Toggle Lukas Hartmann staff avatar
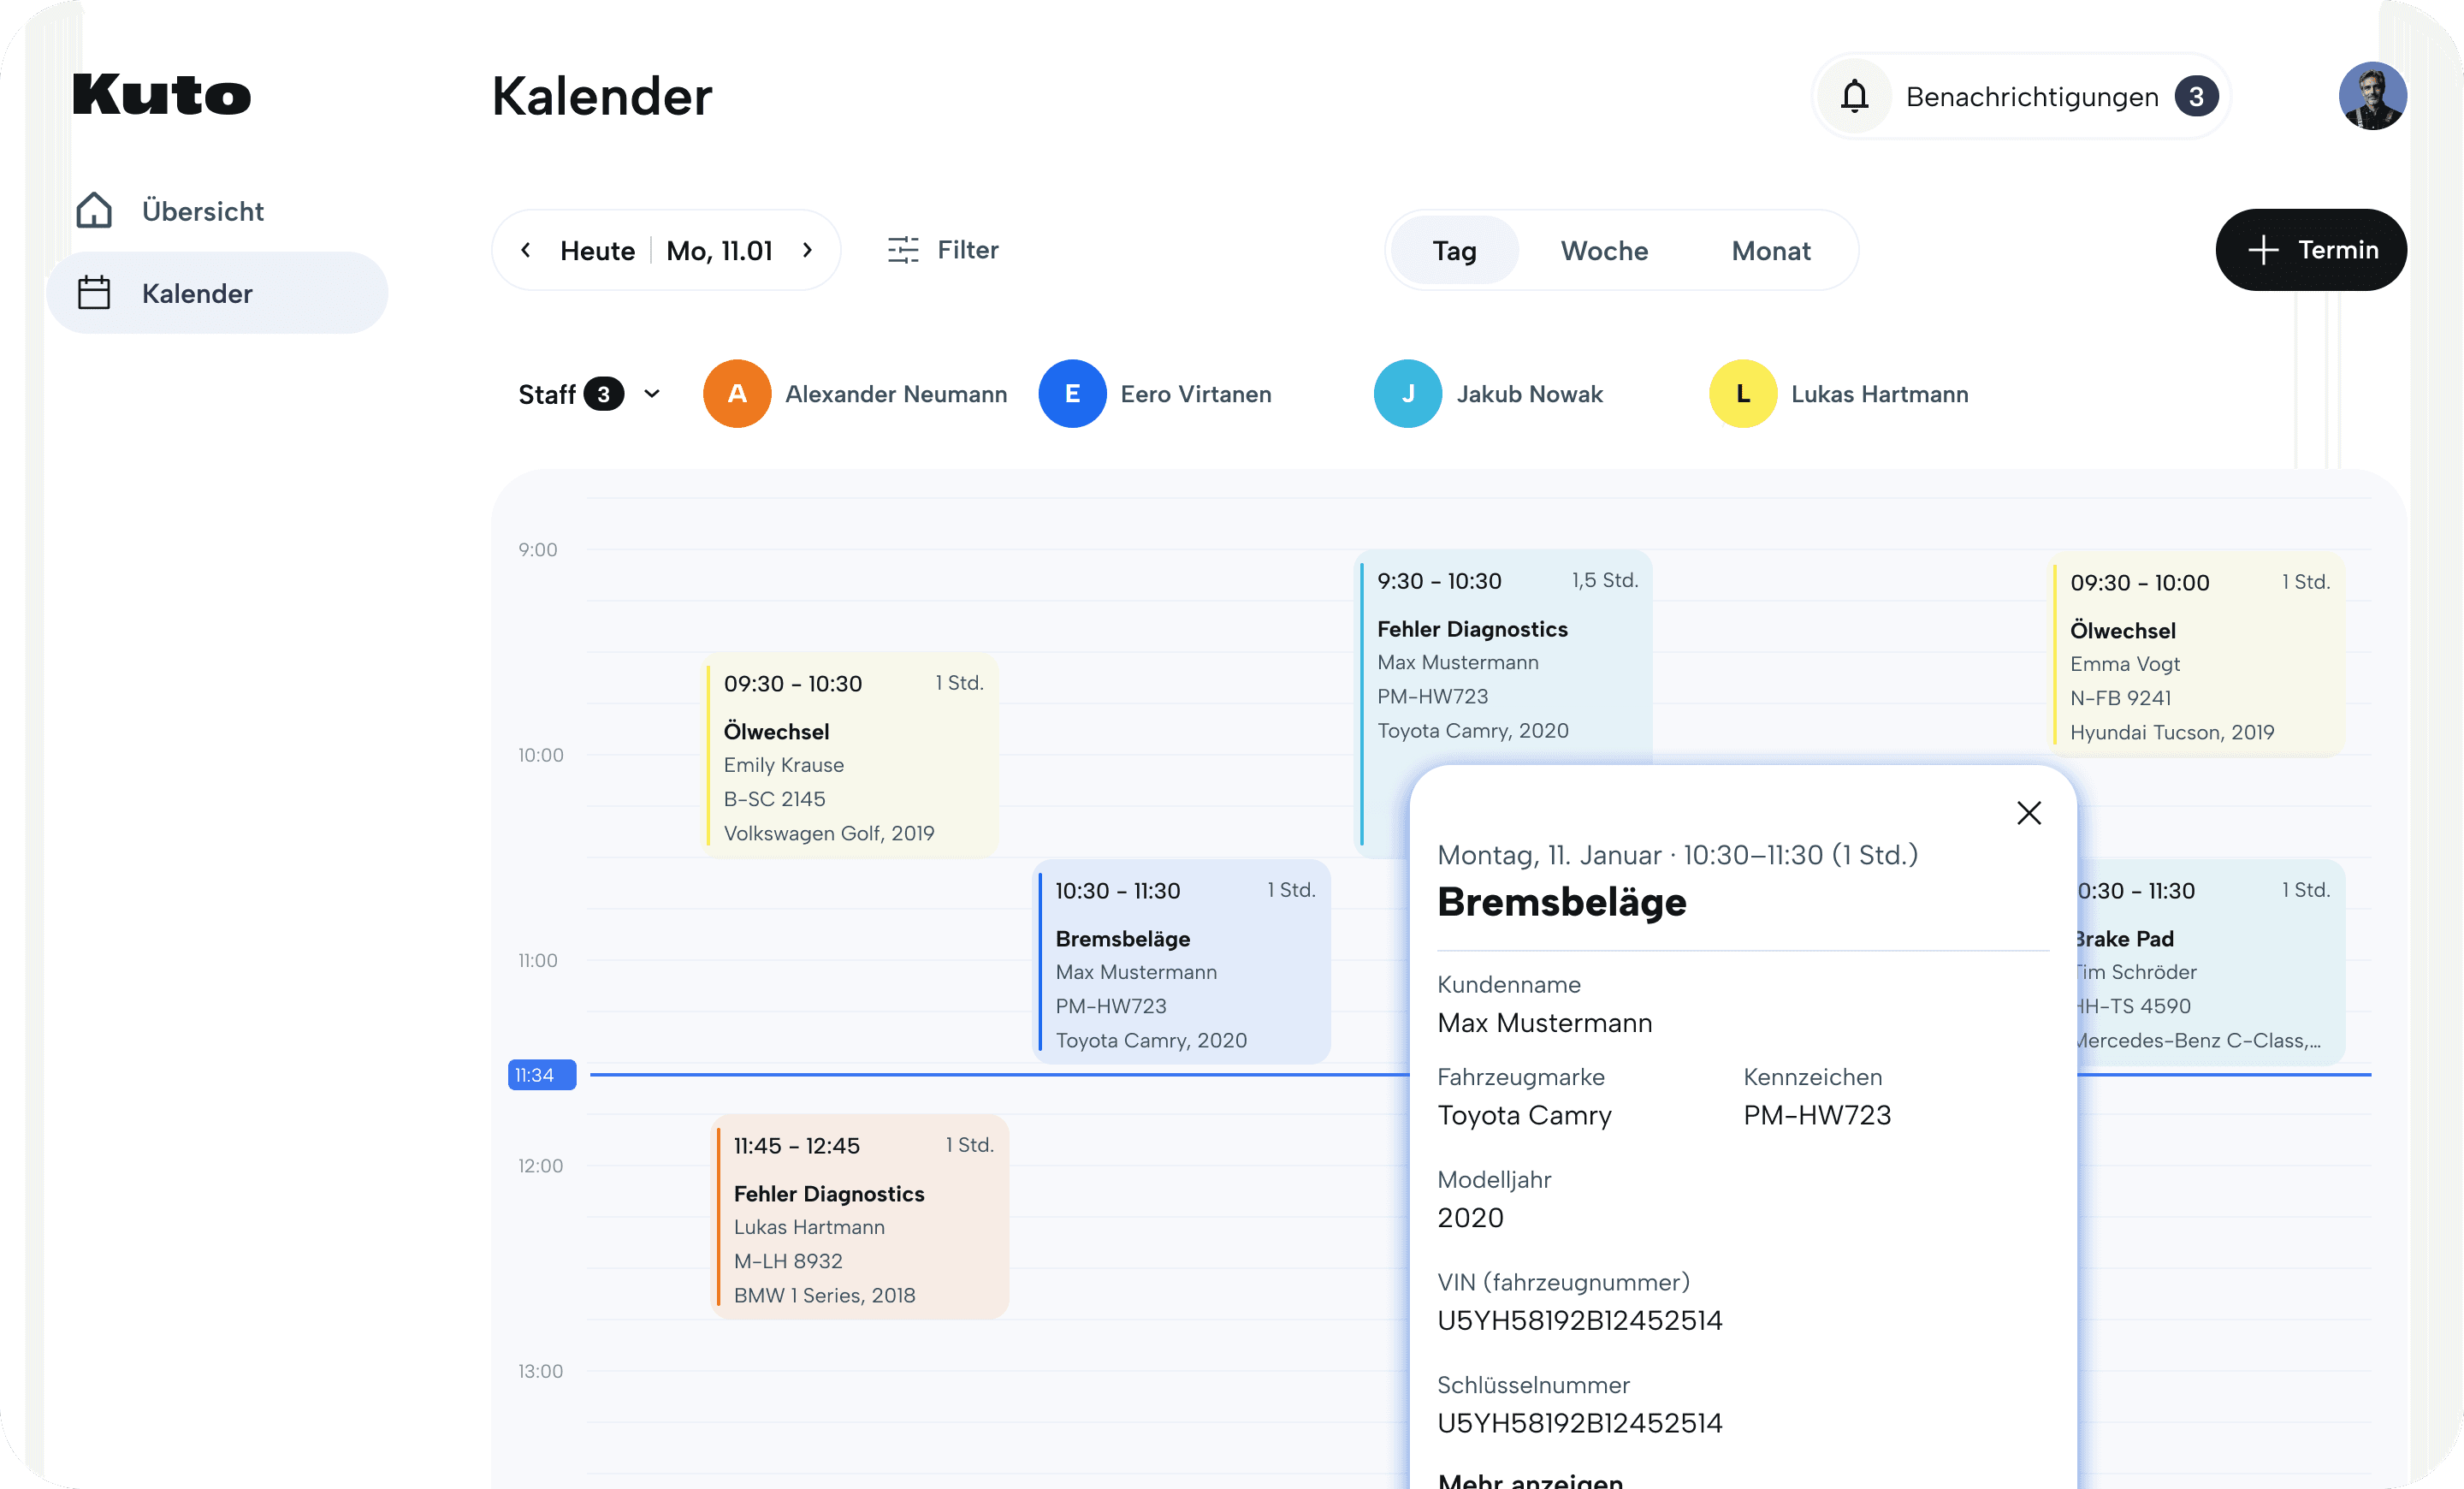Viewport: 2464px width, 1489px height. 1743,394
